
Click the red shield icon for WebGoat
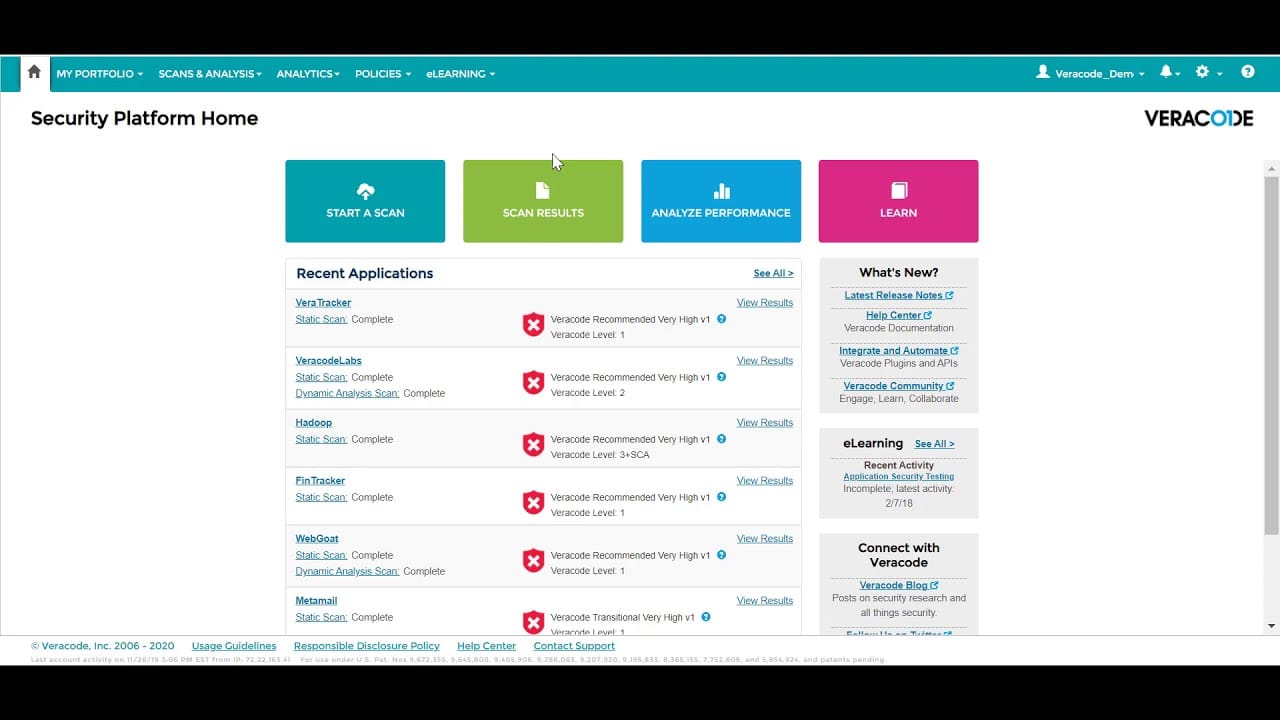[x=534, y=561]
